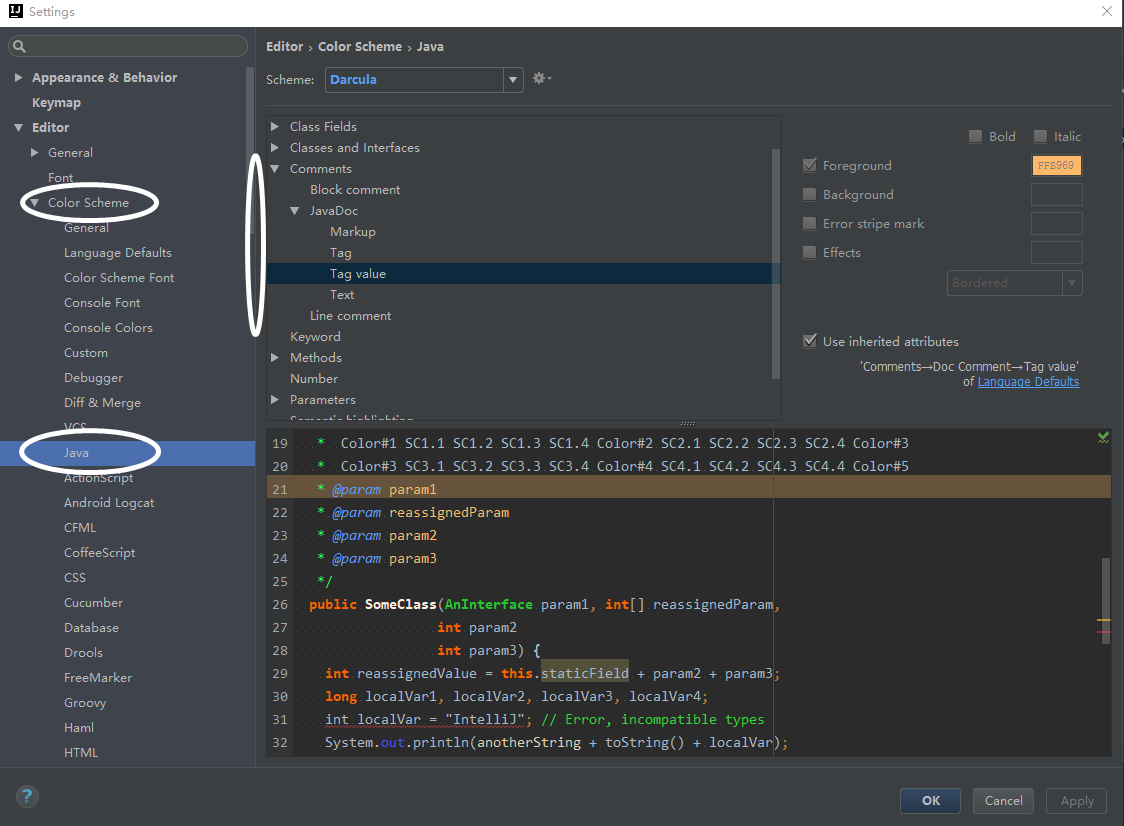This screenshot has width=1124, height=826.
Task: Click the preview line 21 @param param1
Action: [x=384, y=490]
